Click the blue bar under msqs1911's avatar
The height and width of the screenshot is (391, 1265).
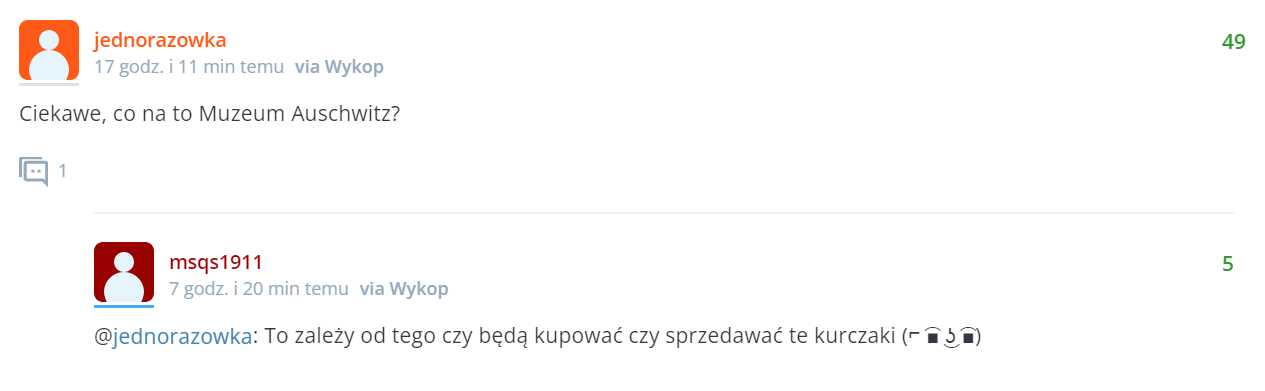point(124,306)
